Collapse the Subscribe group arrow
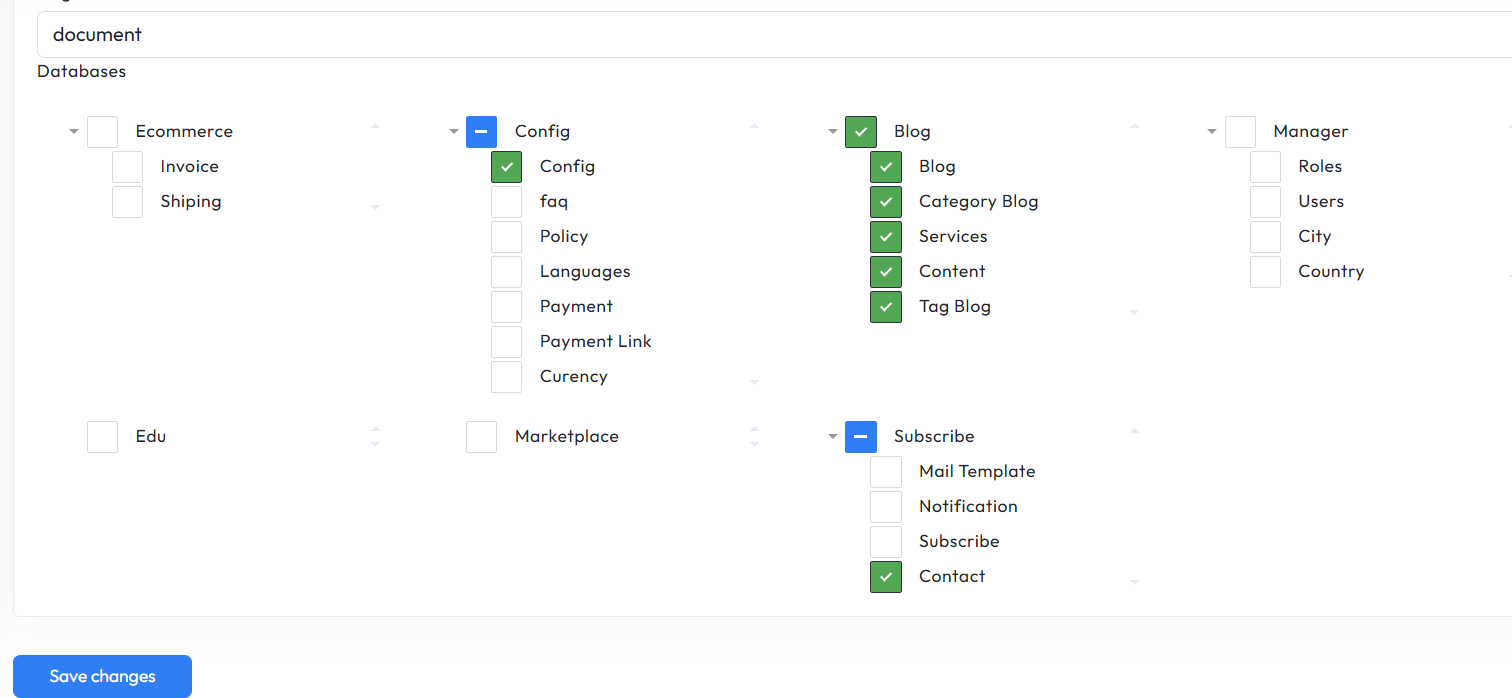The width and height of the screenshot is (1512, 698). pyautogui.click(x=833, y=437)
